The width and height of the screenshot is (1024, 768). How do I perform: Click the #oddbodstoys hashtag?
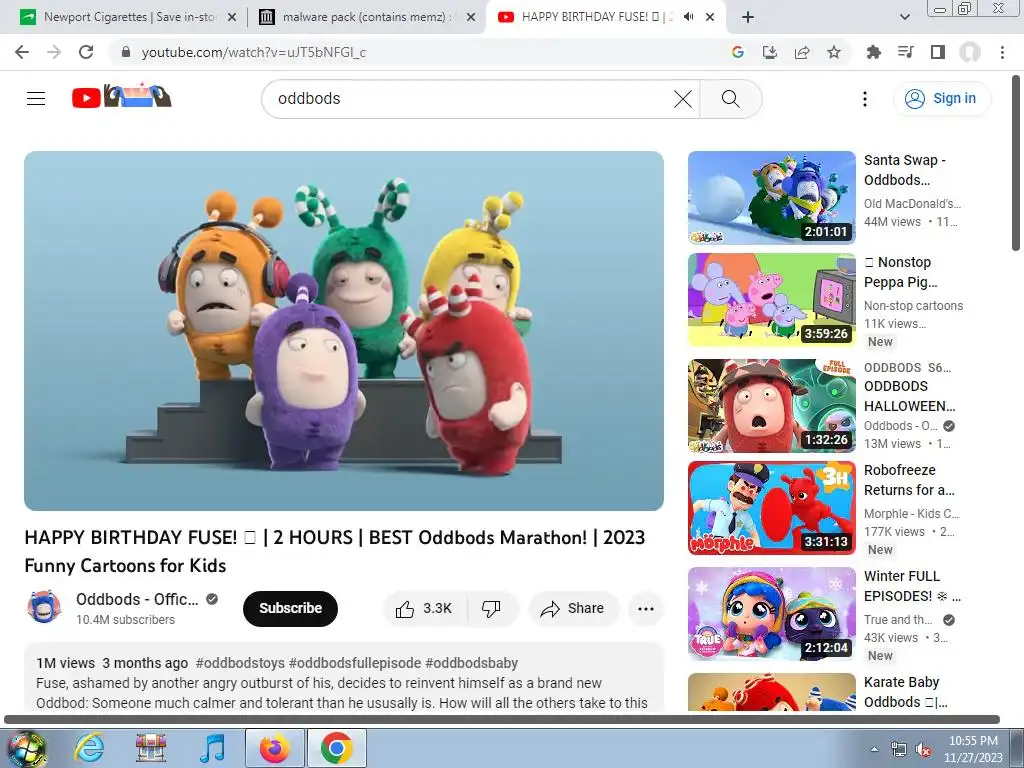240,663
